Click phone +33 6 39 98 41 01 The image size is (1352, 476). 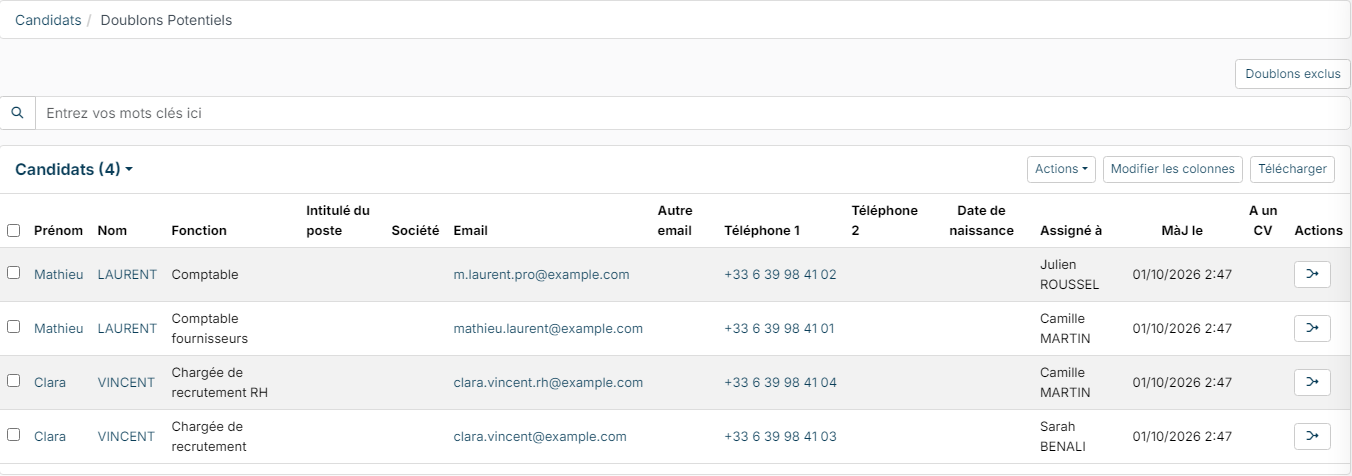(x=779, y=328)
